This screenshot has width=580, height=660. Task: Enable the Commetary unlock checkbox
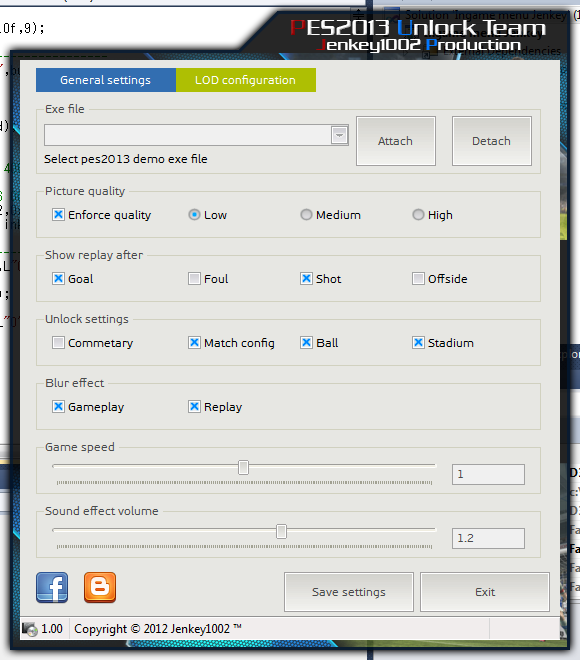(59, 343)
